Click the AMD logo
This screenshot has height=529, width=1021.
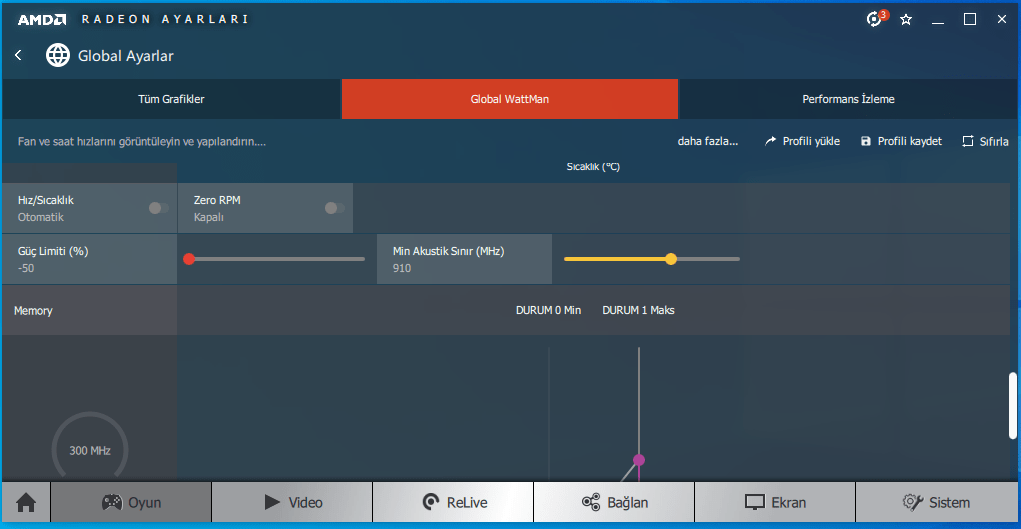42,20
